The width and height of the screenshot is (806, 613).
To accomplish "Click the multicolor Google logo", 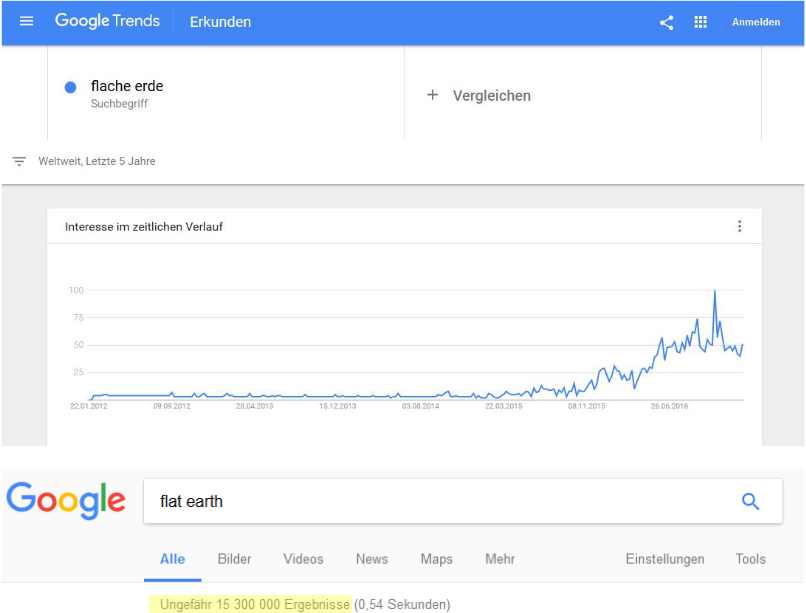I will coord(66,500).
